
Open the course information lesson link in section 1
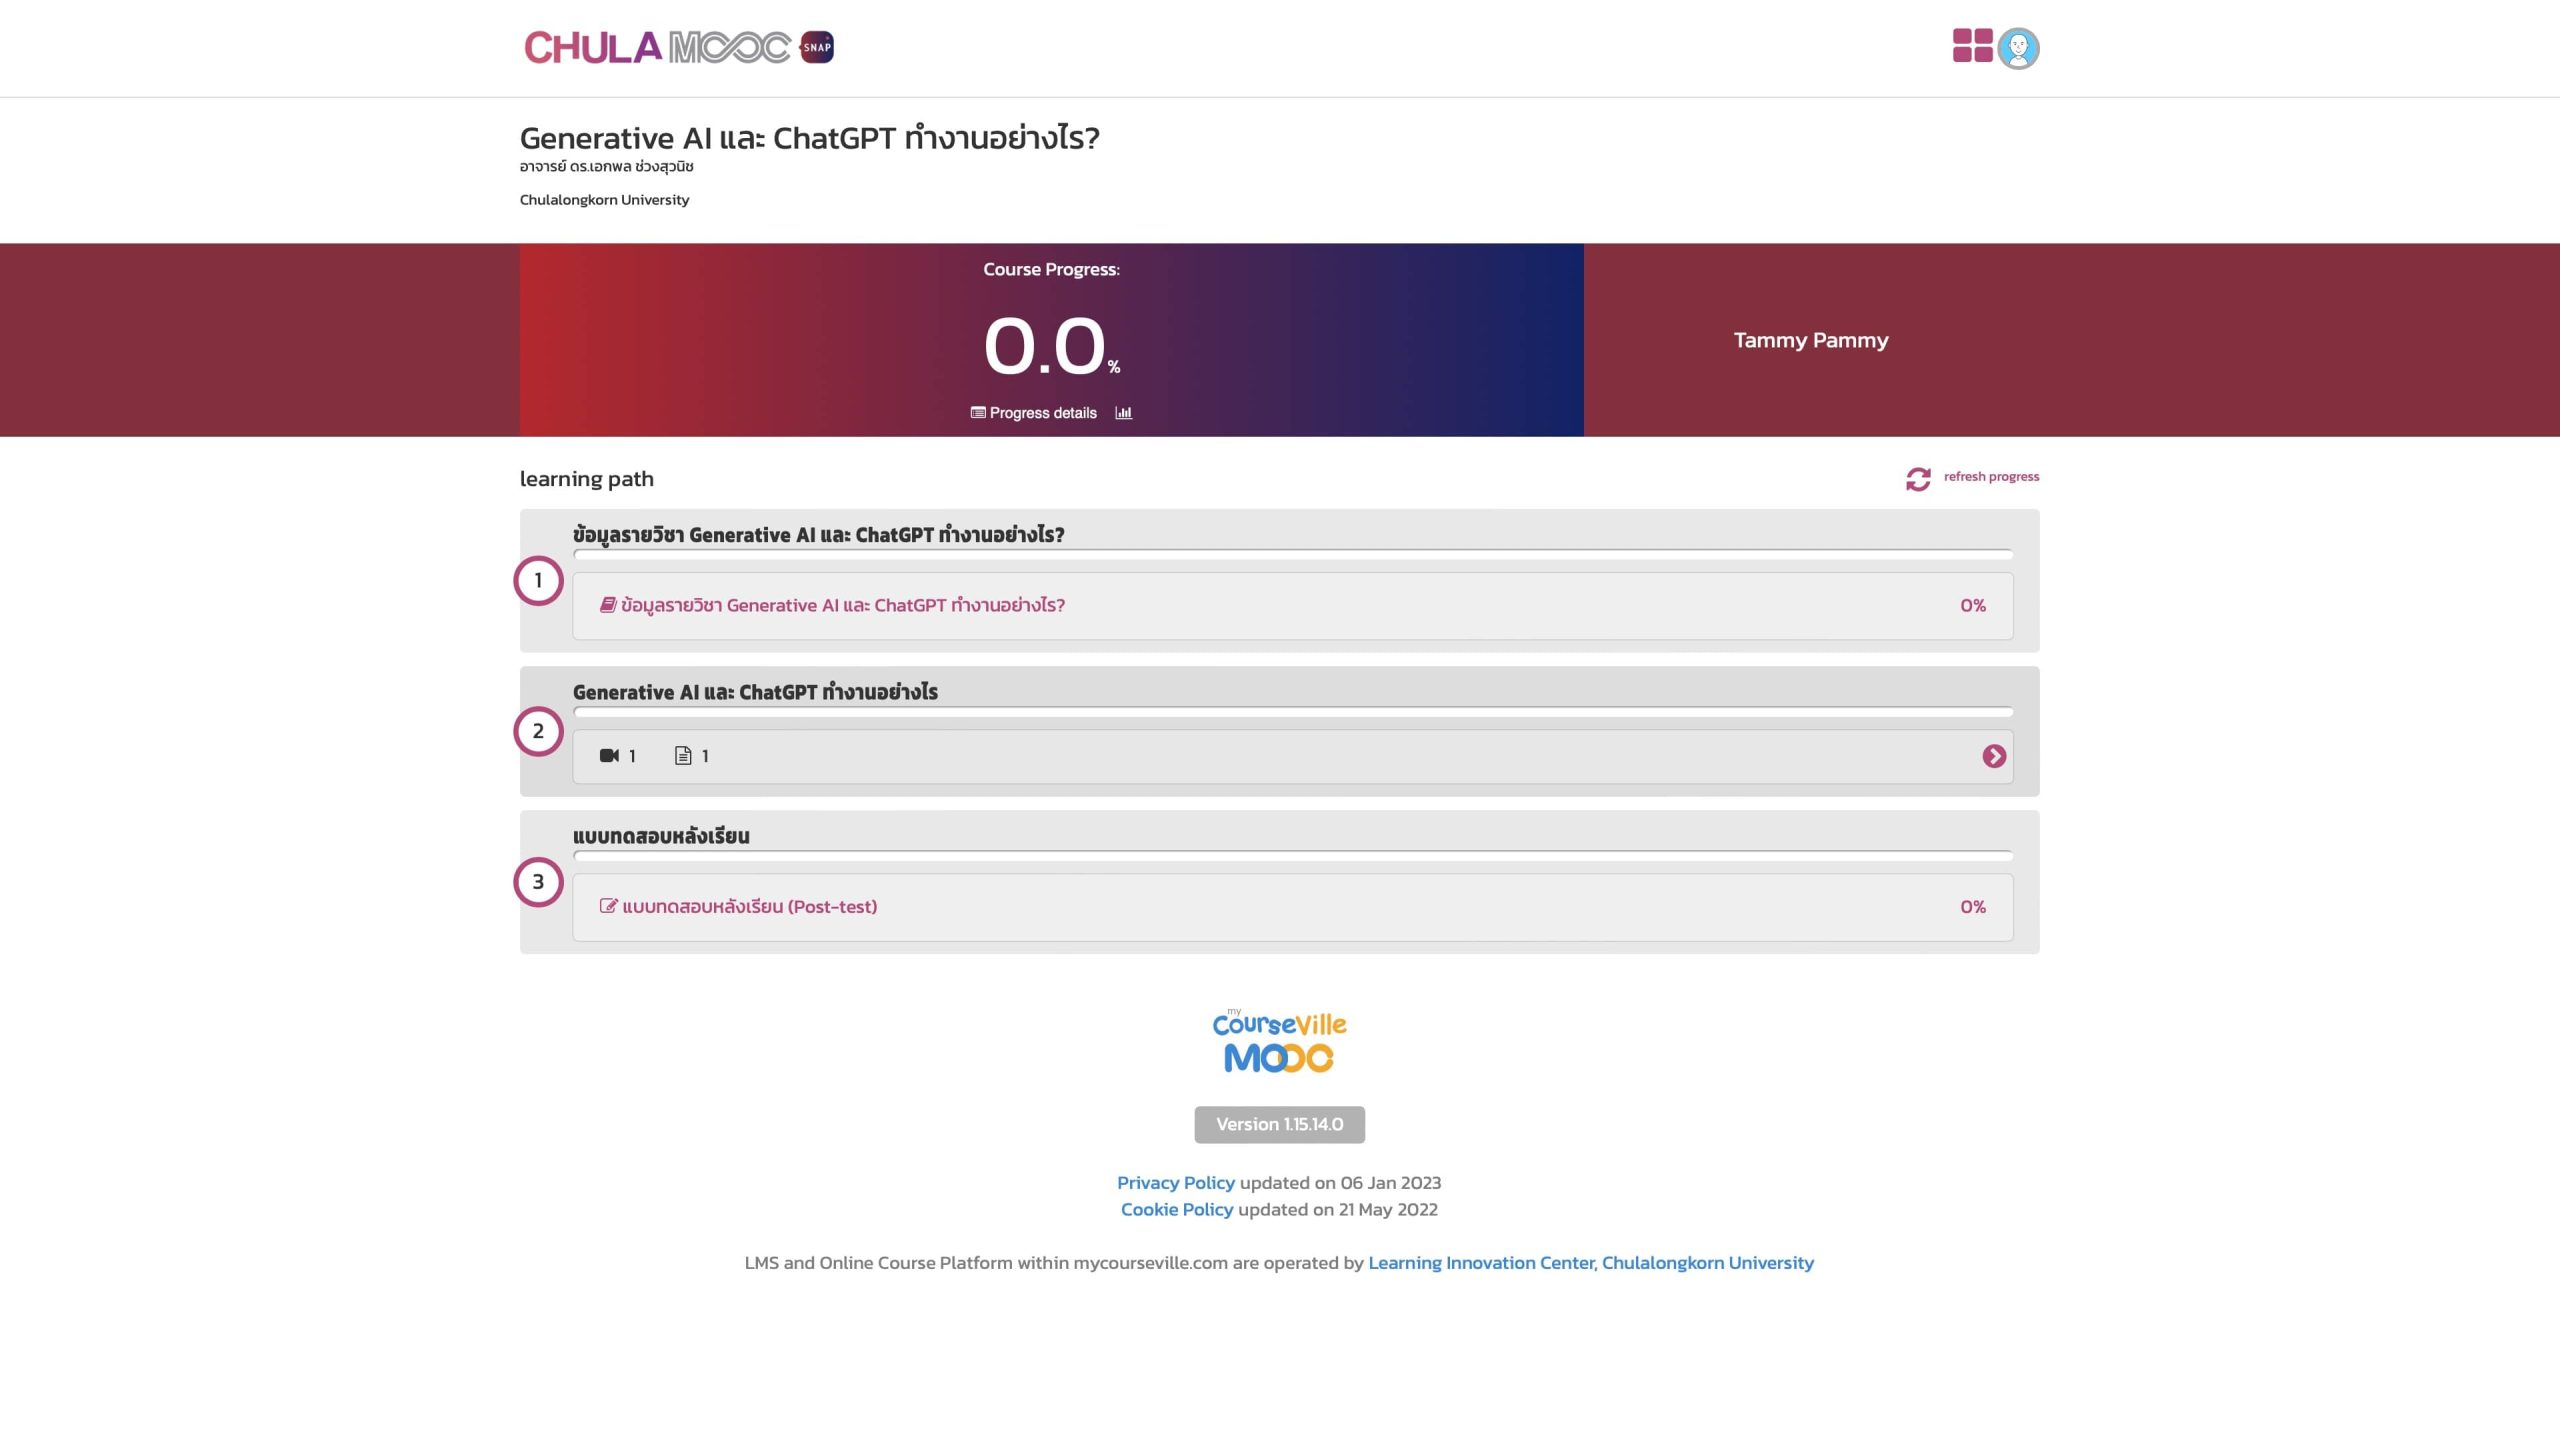pos(842,606)
